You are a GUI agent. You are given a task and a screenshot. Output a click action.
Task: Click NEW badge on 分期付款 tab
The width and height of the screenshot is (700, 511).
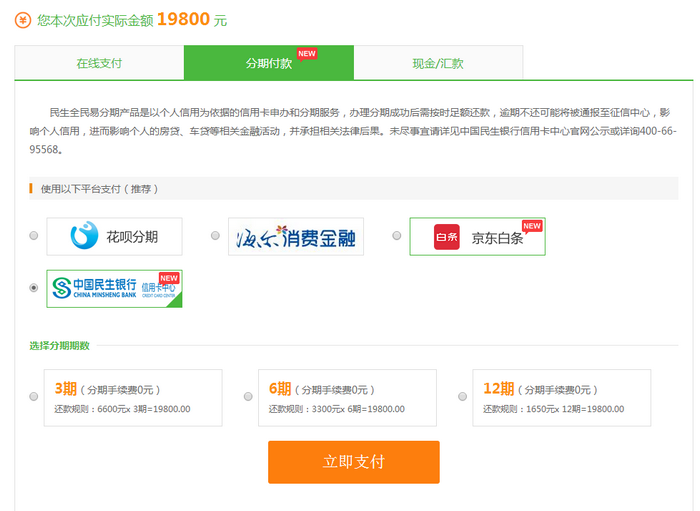pos(307,53)
